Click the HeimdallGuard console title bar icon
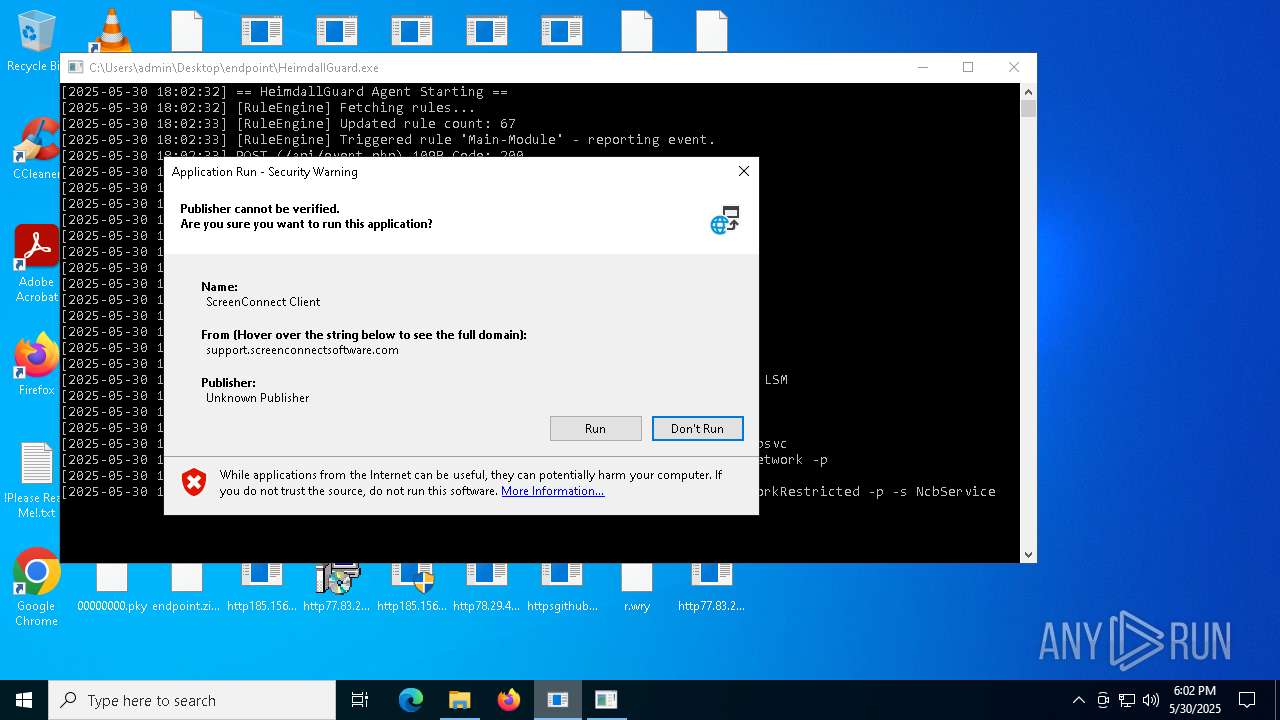This screenshot has height=720, width=1280. [75, 68]
